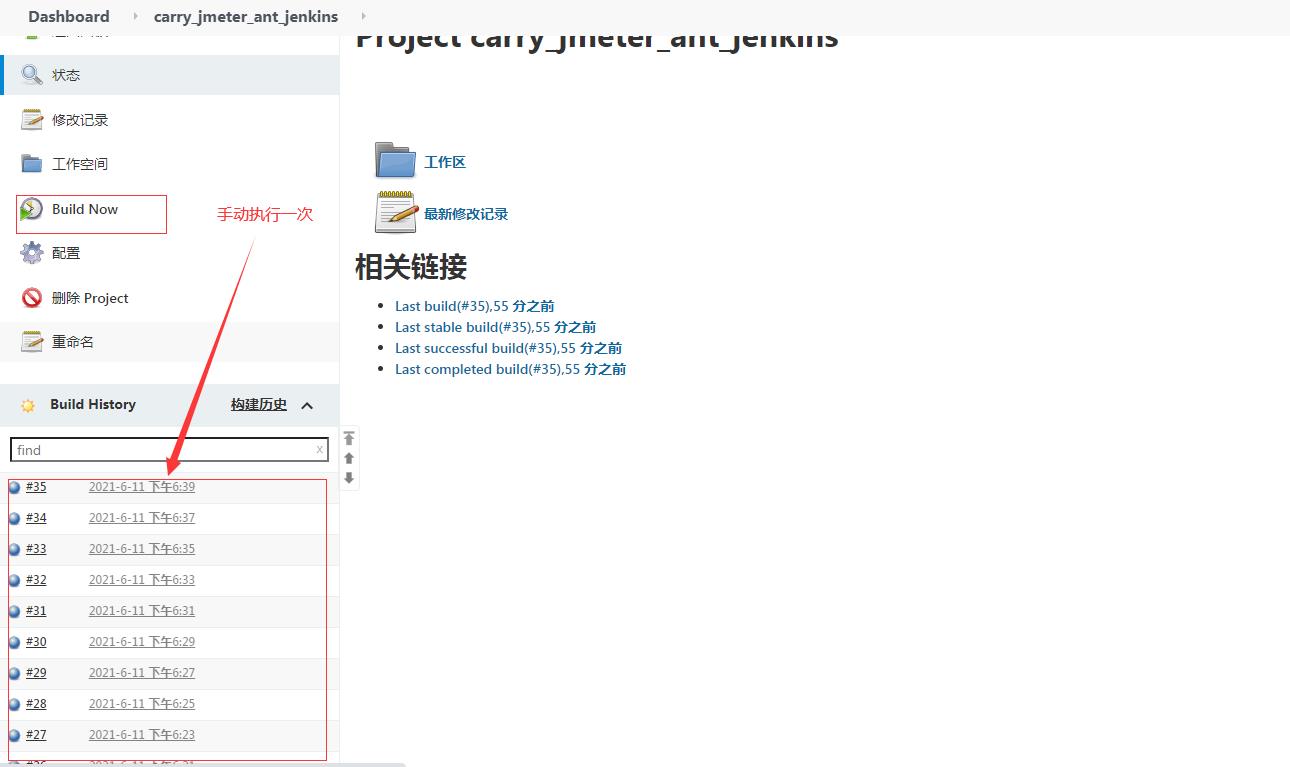Clear the find box using x

(x=320, y=450)
